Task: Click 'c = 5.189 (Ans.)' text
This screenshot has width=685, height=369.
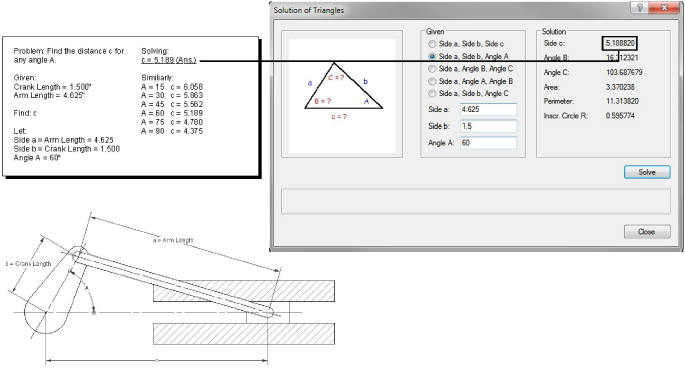Action: click(x=169, y=60)
